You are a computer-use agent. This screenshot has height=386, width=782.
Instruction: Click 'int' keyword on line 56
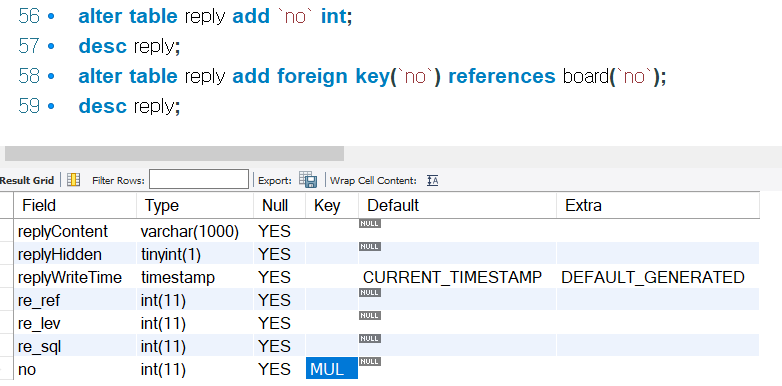[x=334, y=17]
